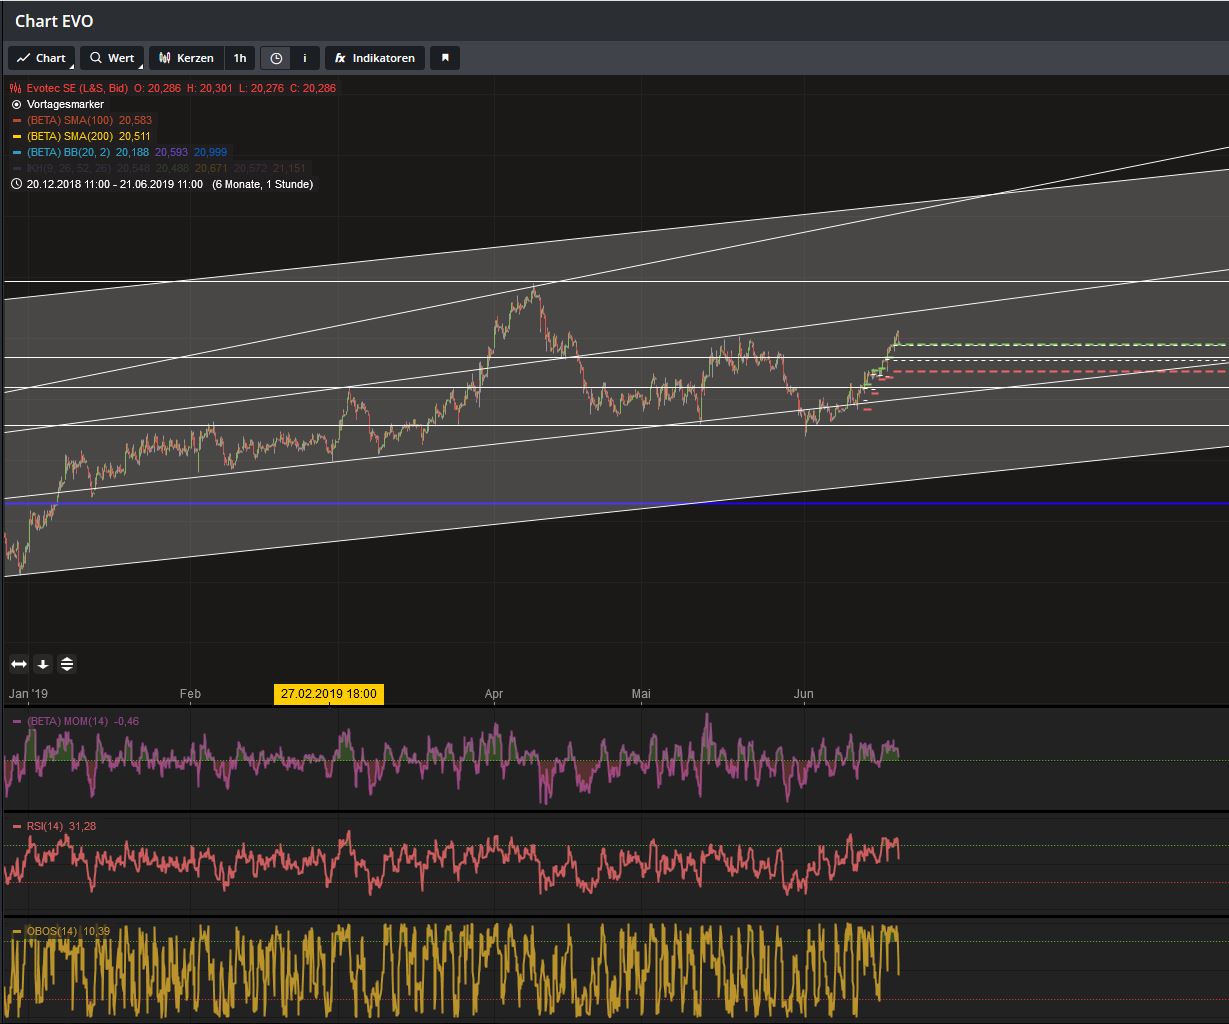Image resolution: width=1229 pixels, height=1024 pixels.
Task: Click the yellow 27.02.2019 18:00 time marker
Action: (328, 694)
